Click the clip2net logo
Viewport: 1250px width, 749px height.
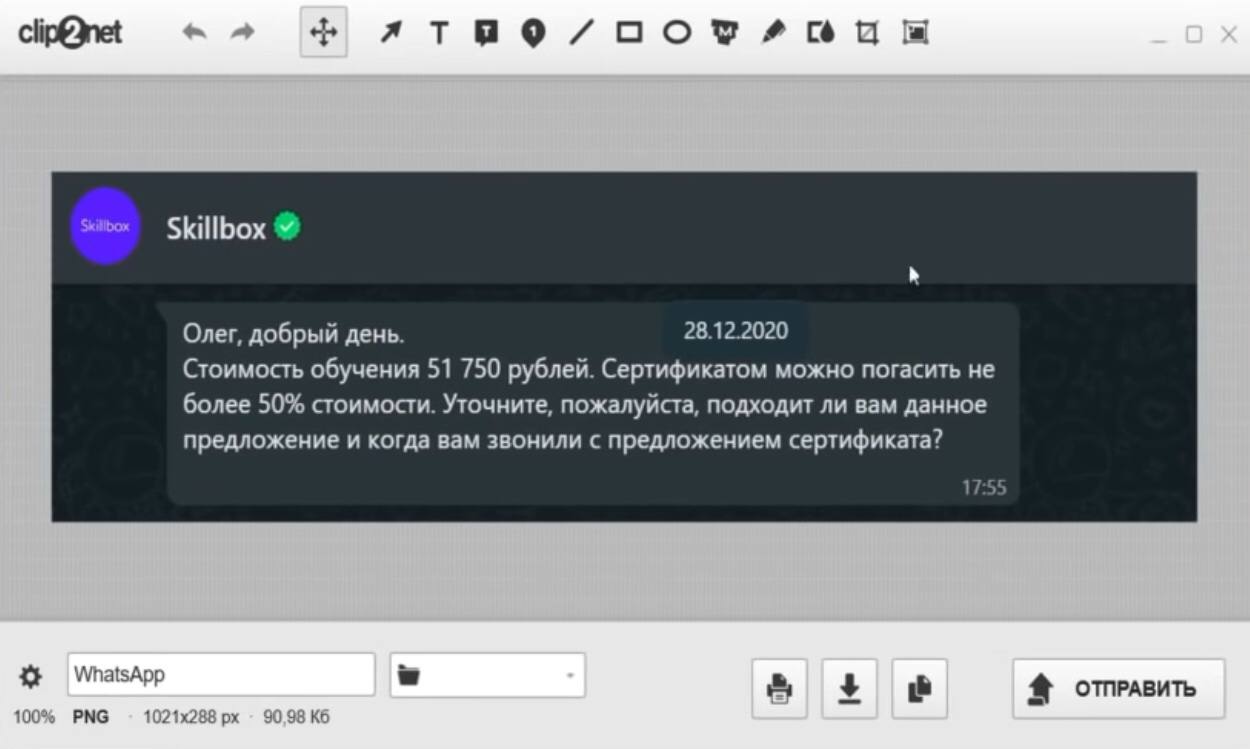[x=70, y=33]
